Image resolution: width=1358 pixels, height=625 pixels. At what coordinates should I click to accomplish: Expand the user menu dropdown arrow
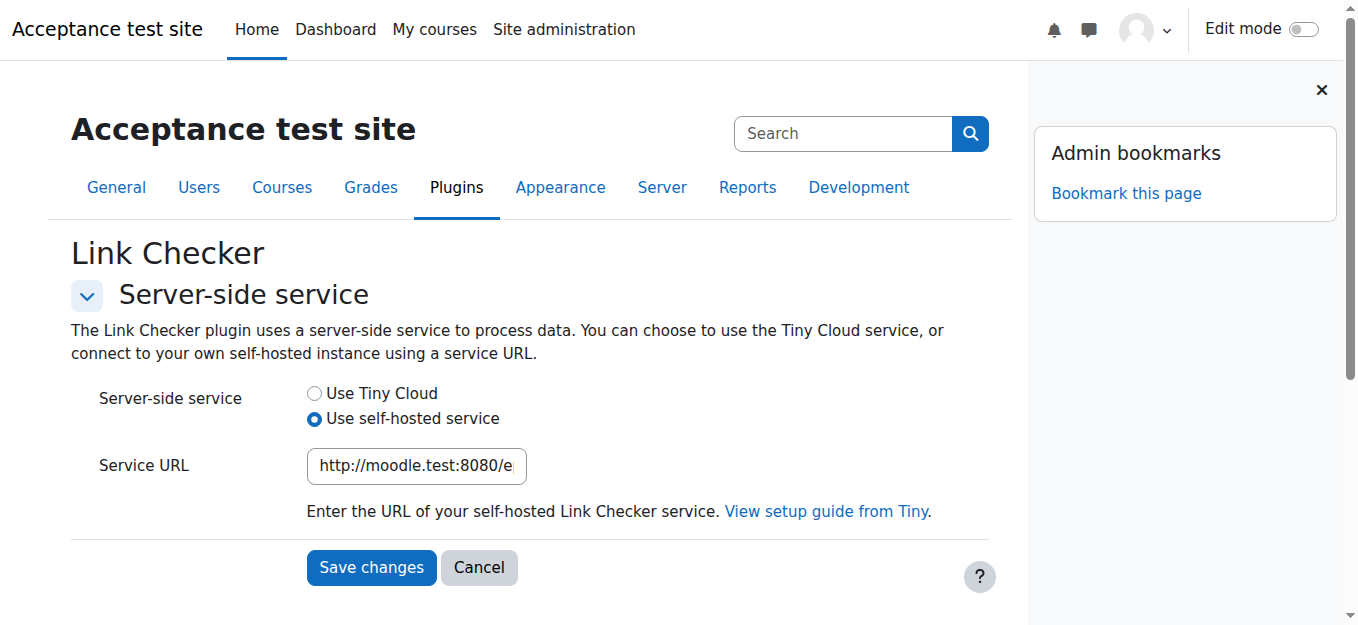point(1167,31)
